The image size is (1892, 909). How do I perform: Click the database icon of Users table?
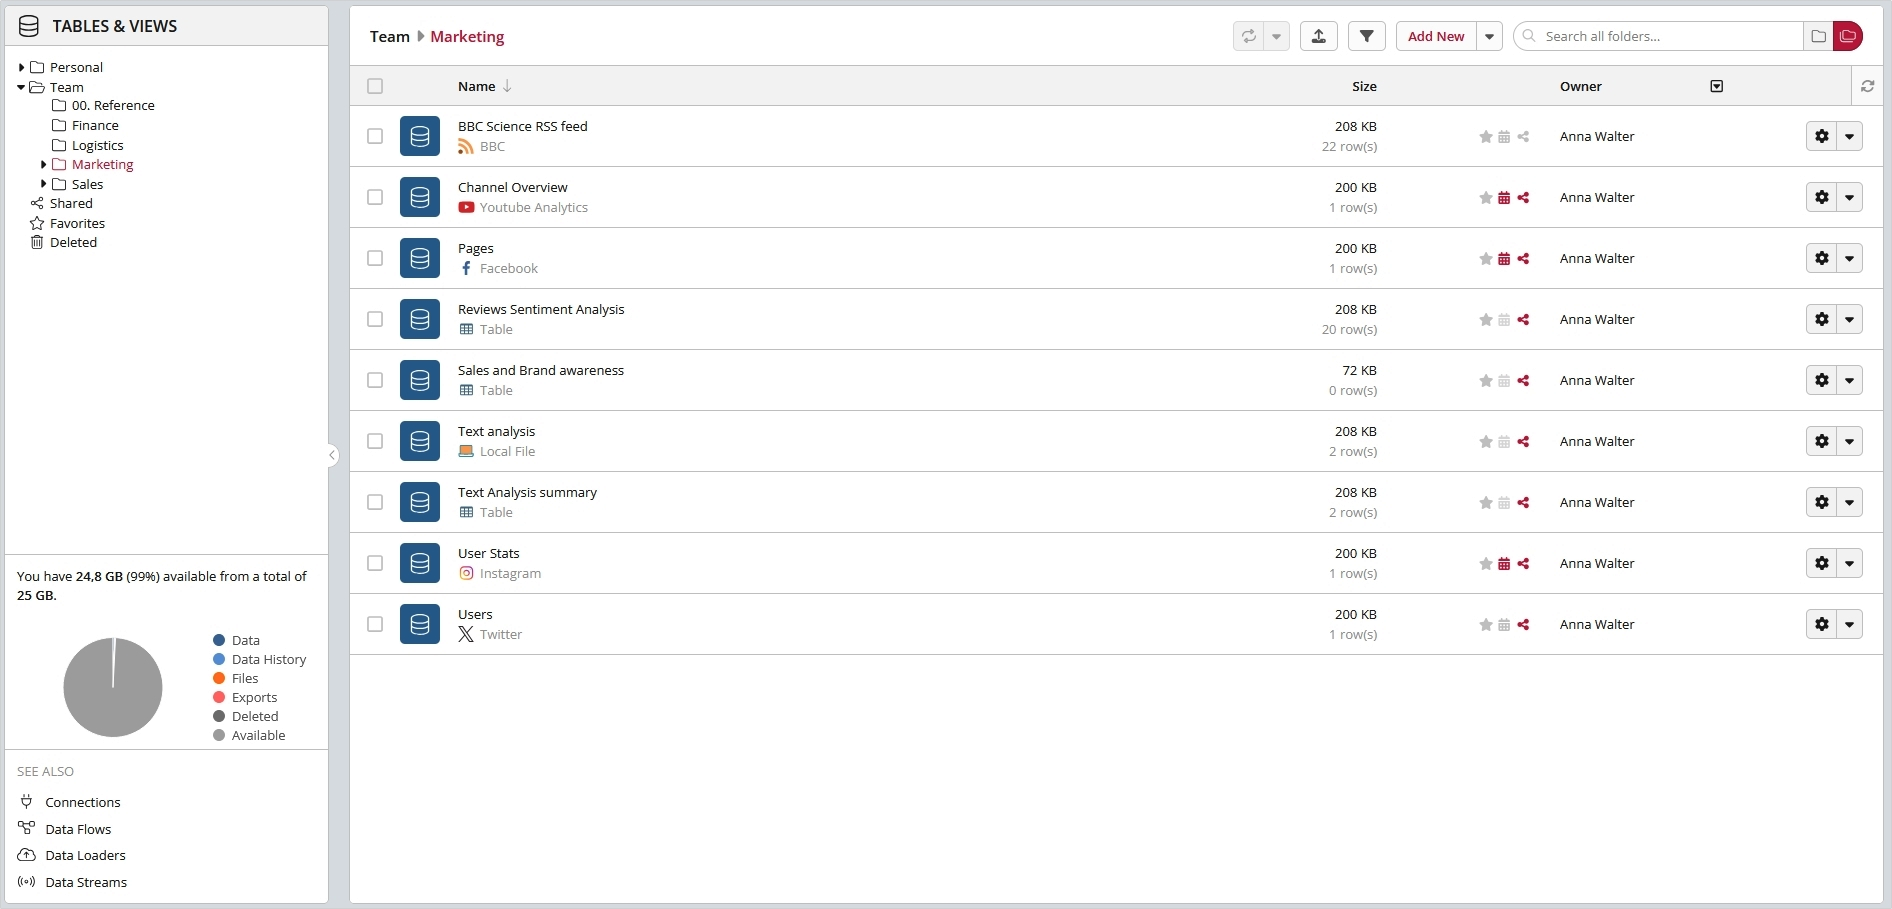(420, 624)
